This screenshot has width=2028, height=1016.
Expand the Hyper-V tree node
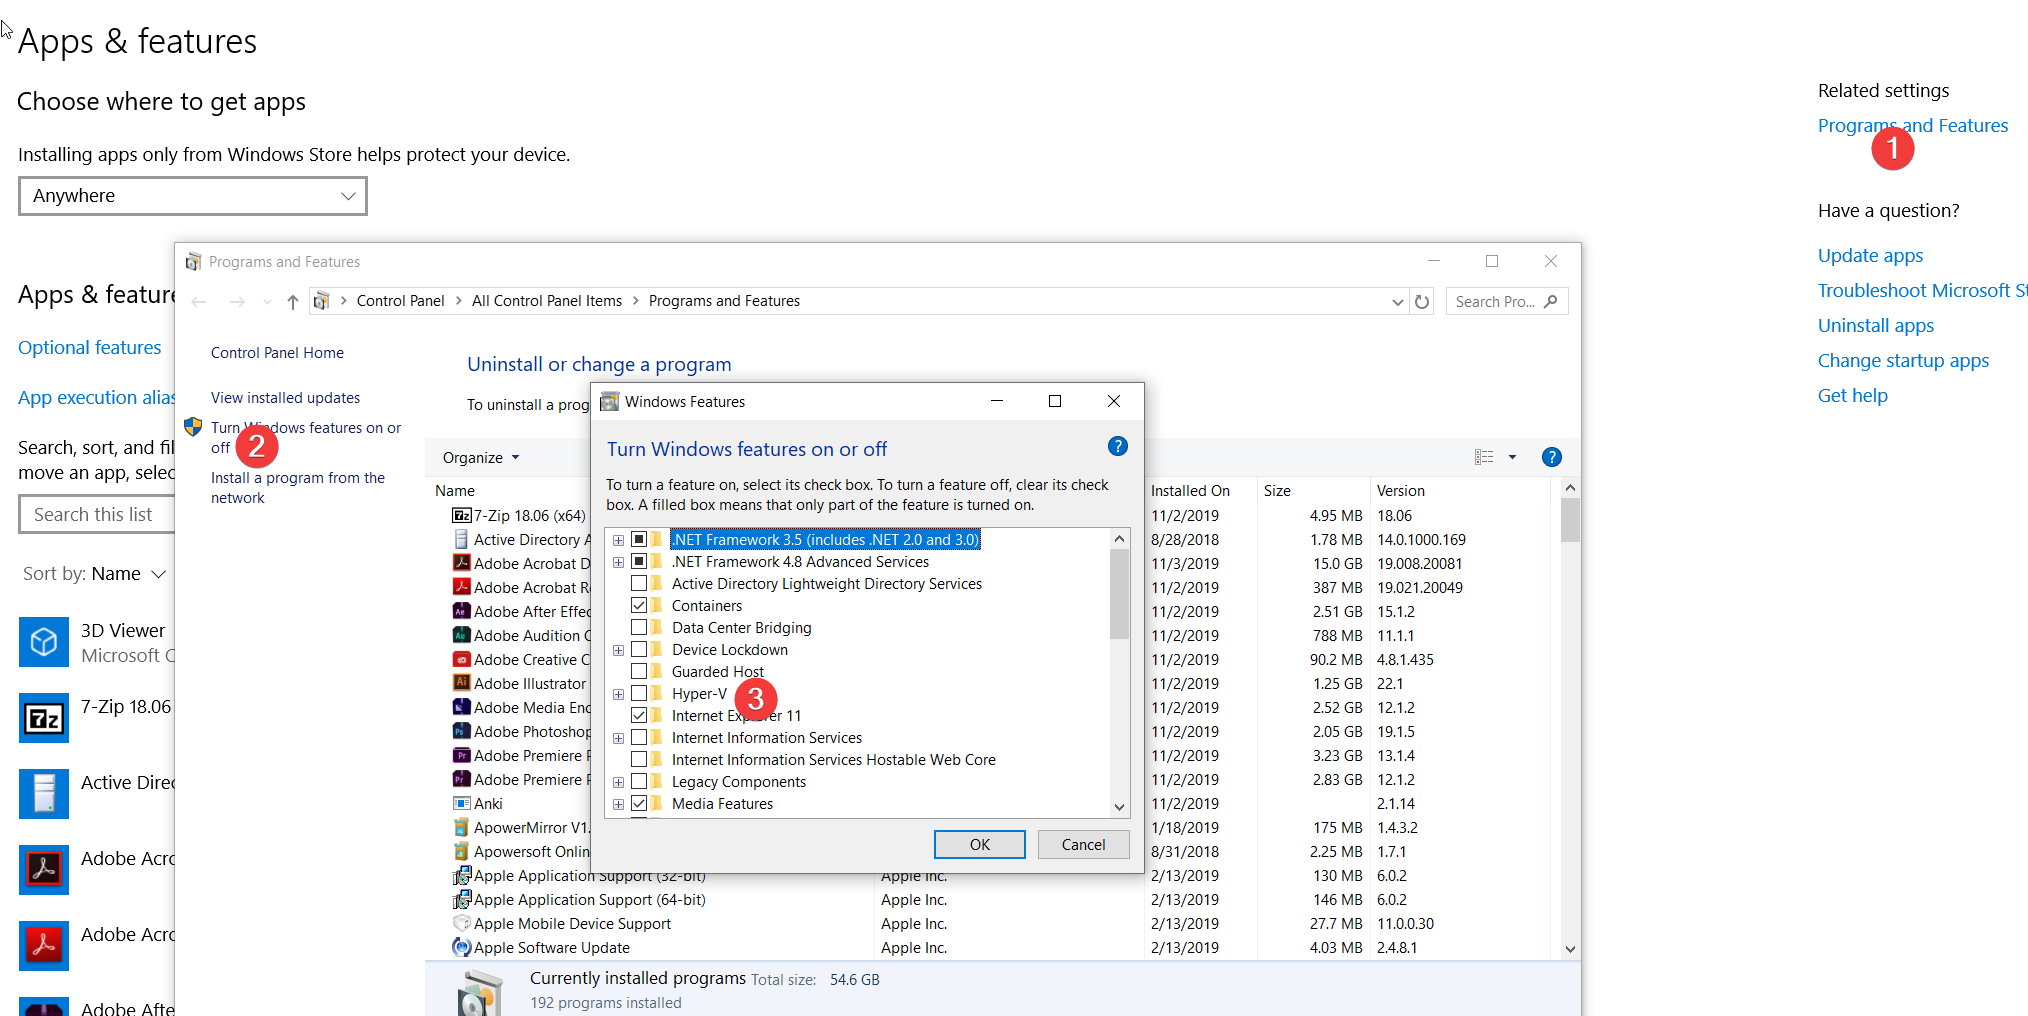click(618, 694)
